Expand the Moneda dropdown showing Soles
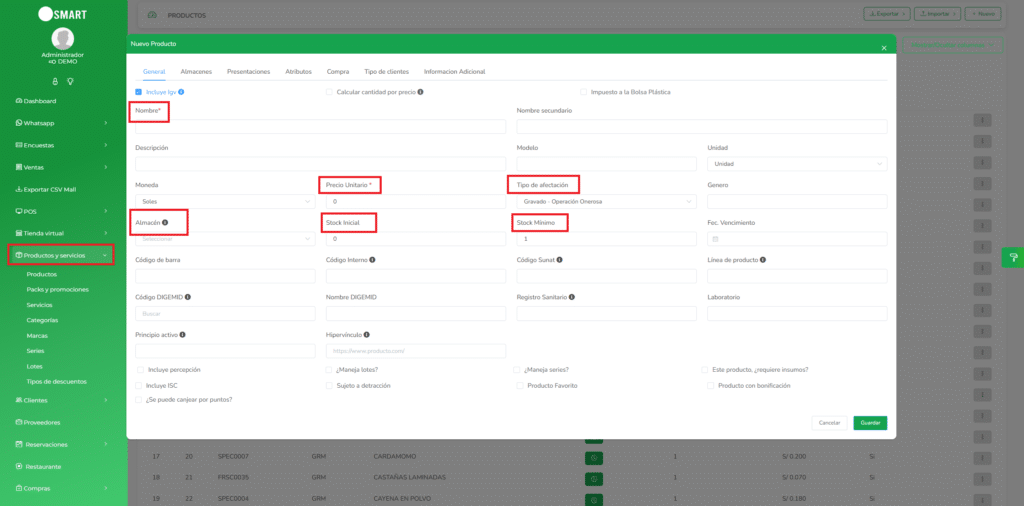 (224, 201)
